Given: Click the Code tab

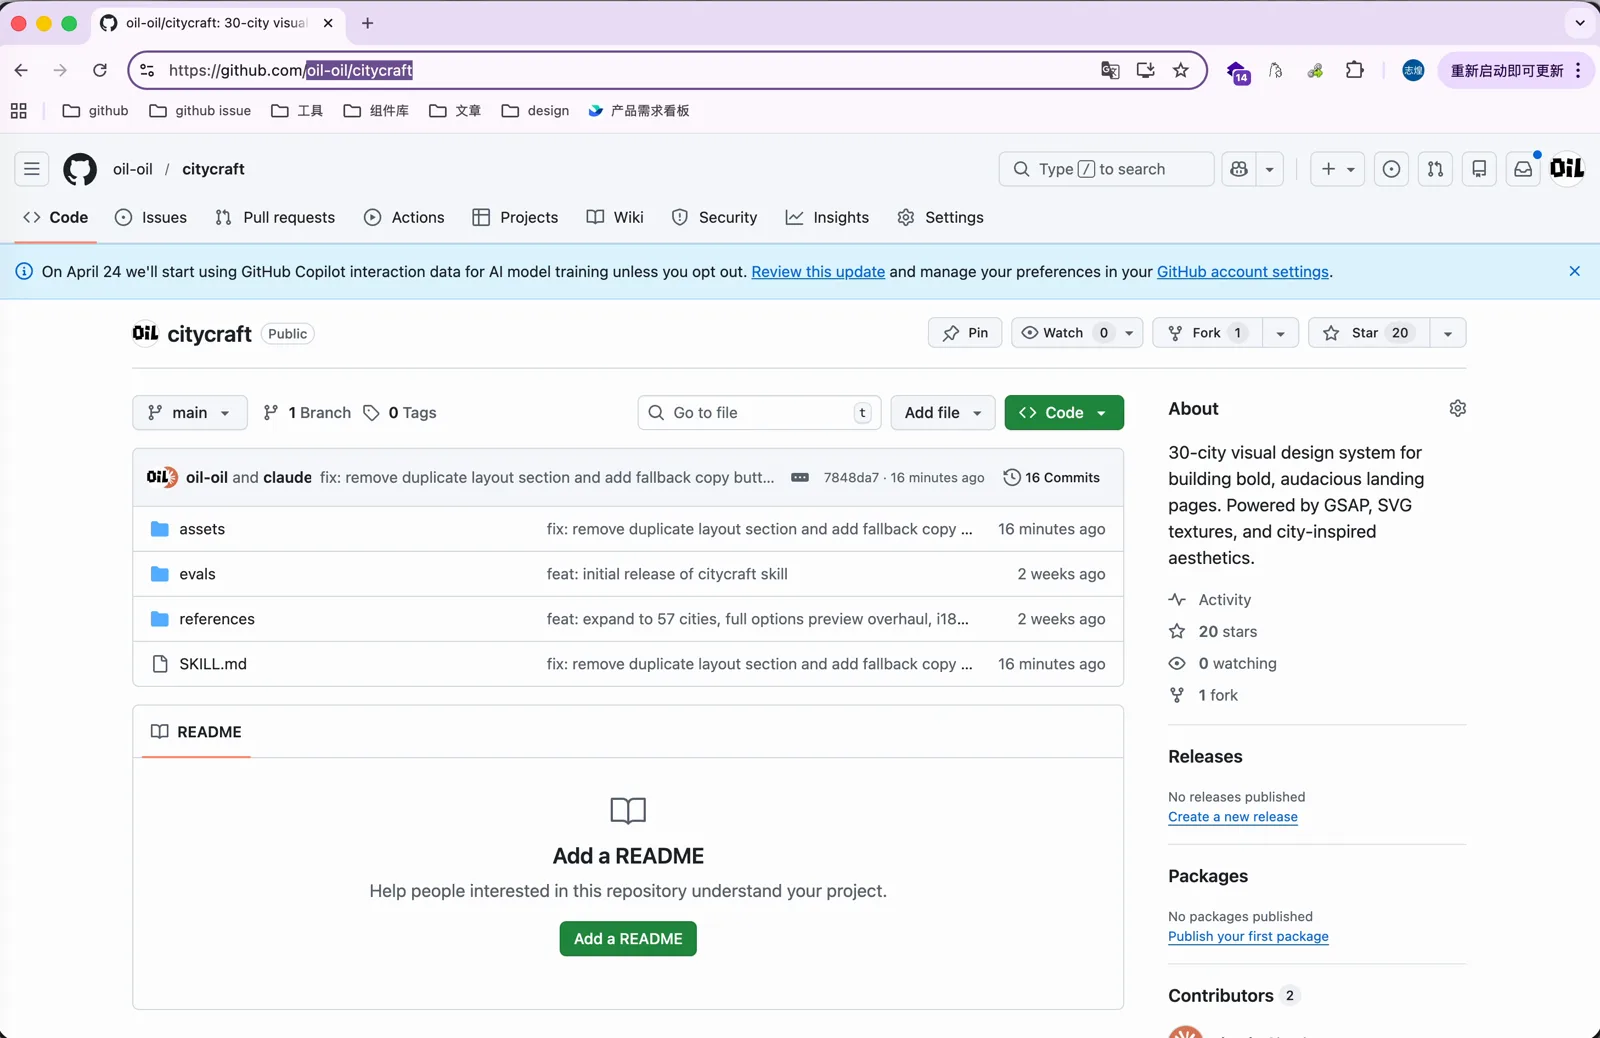Looking at the screenshot, I should 56,217.
